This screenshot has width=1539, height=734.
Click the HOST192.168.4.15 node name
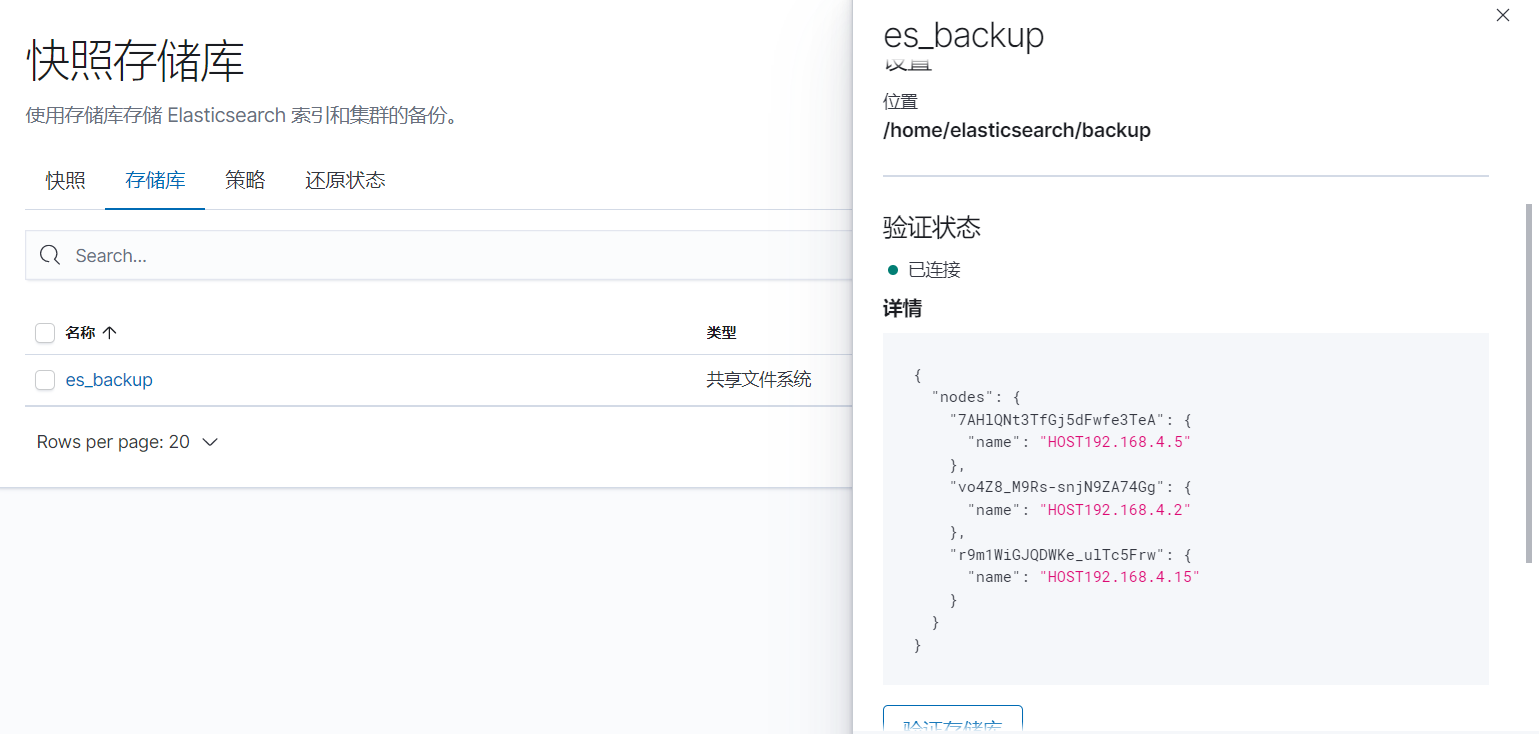[1120, 577]
